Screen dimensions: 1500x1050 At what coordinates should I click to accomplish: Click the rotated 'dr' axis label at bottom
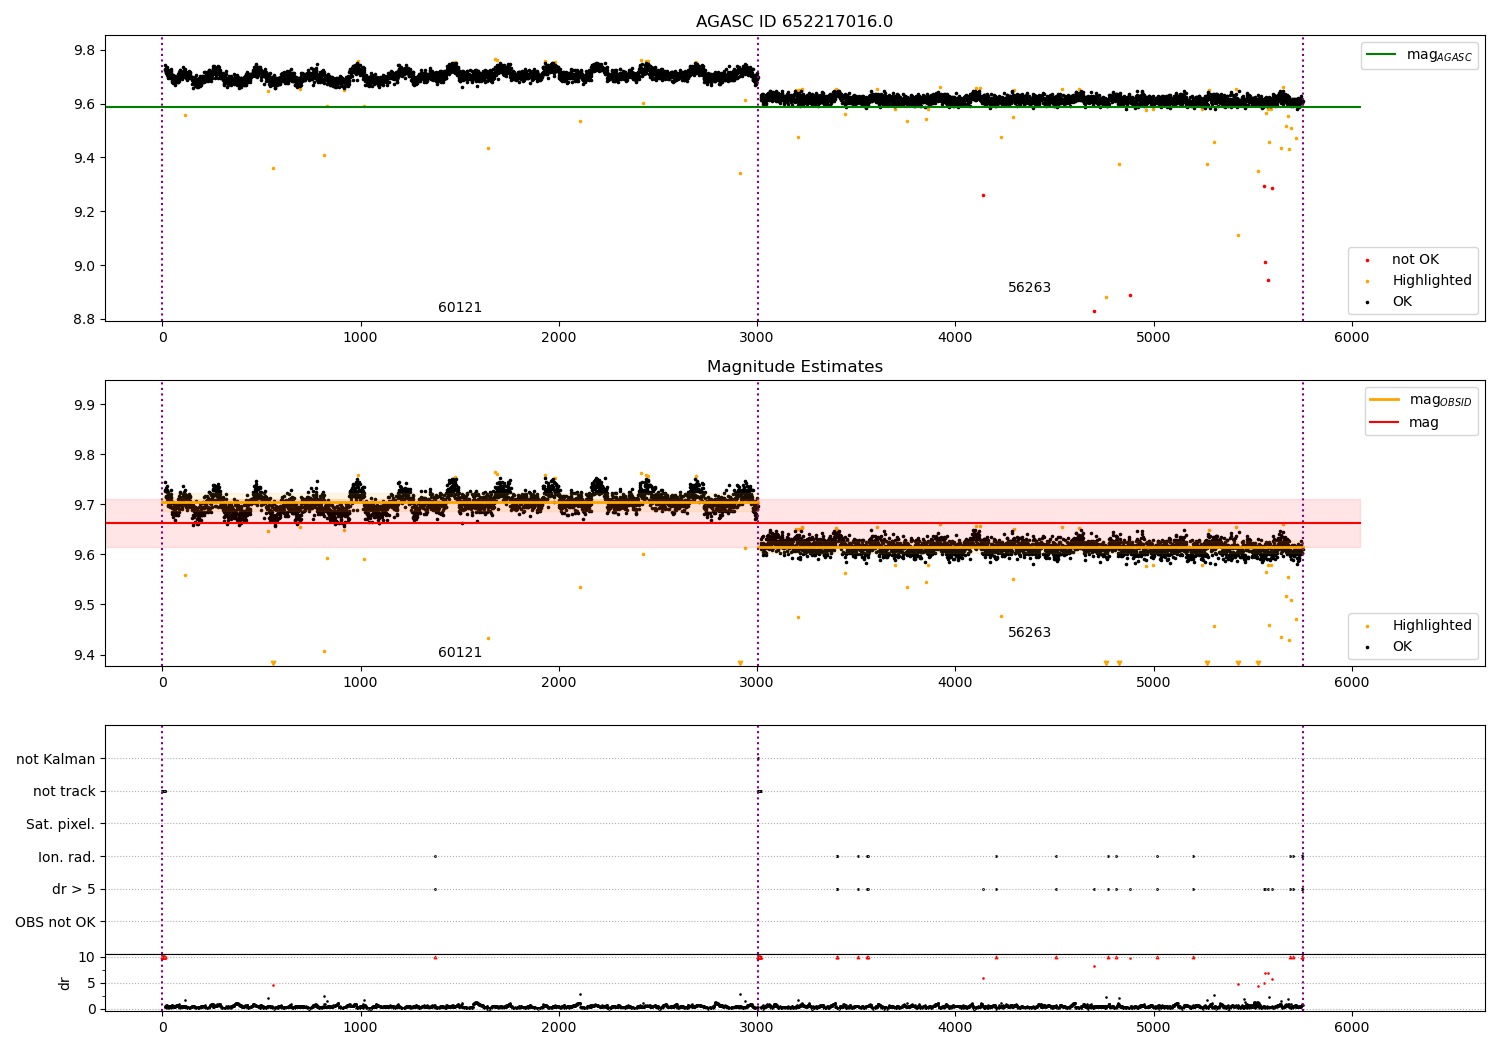(x=65, y=983)
